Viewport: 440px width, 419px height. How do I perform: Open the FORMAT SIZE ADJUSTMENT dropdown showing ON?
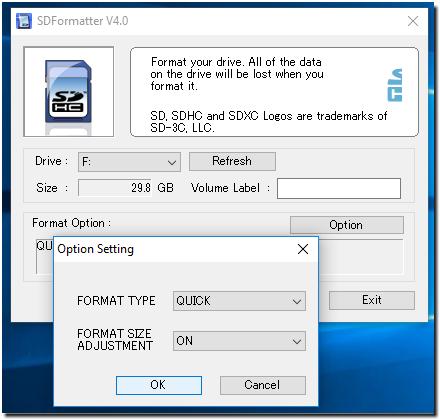click(239, 341)
